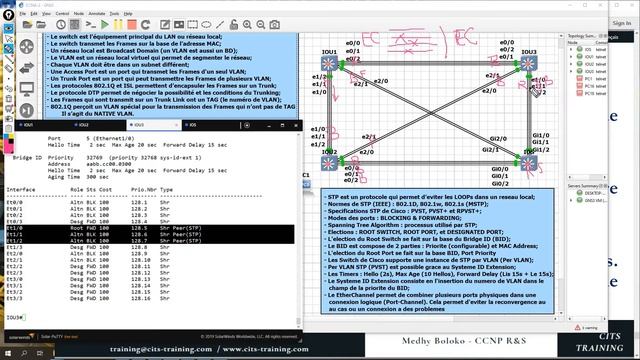This screenshot has width=640, height=360.
Task: Click Topology Summary horizontal scrollbar
Action: pos(587,177)
